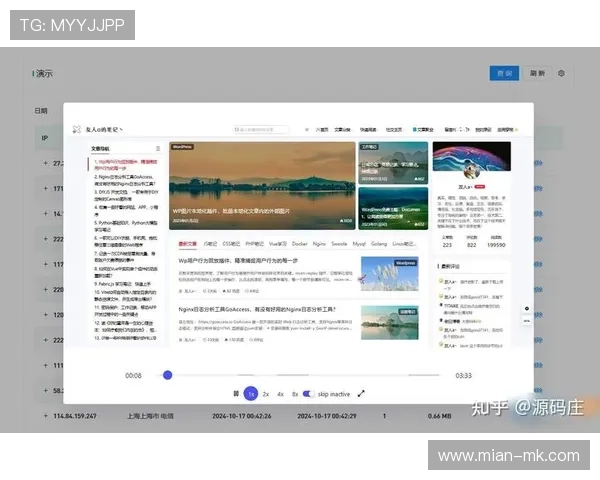Click the replay progress slider handle
Image resolution: width=600 pixels, height=480 pixels.
167,375
